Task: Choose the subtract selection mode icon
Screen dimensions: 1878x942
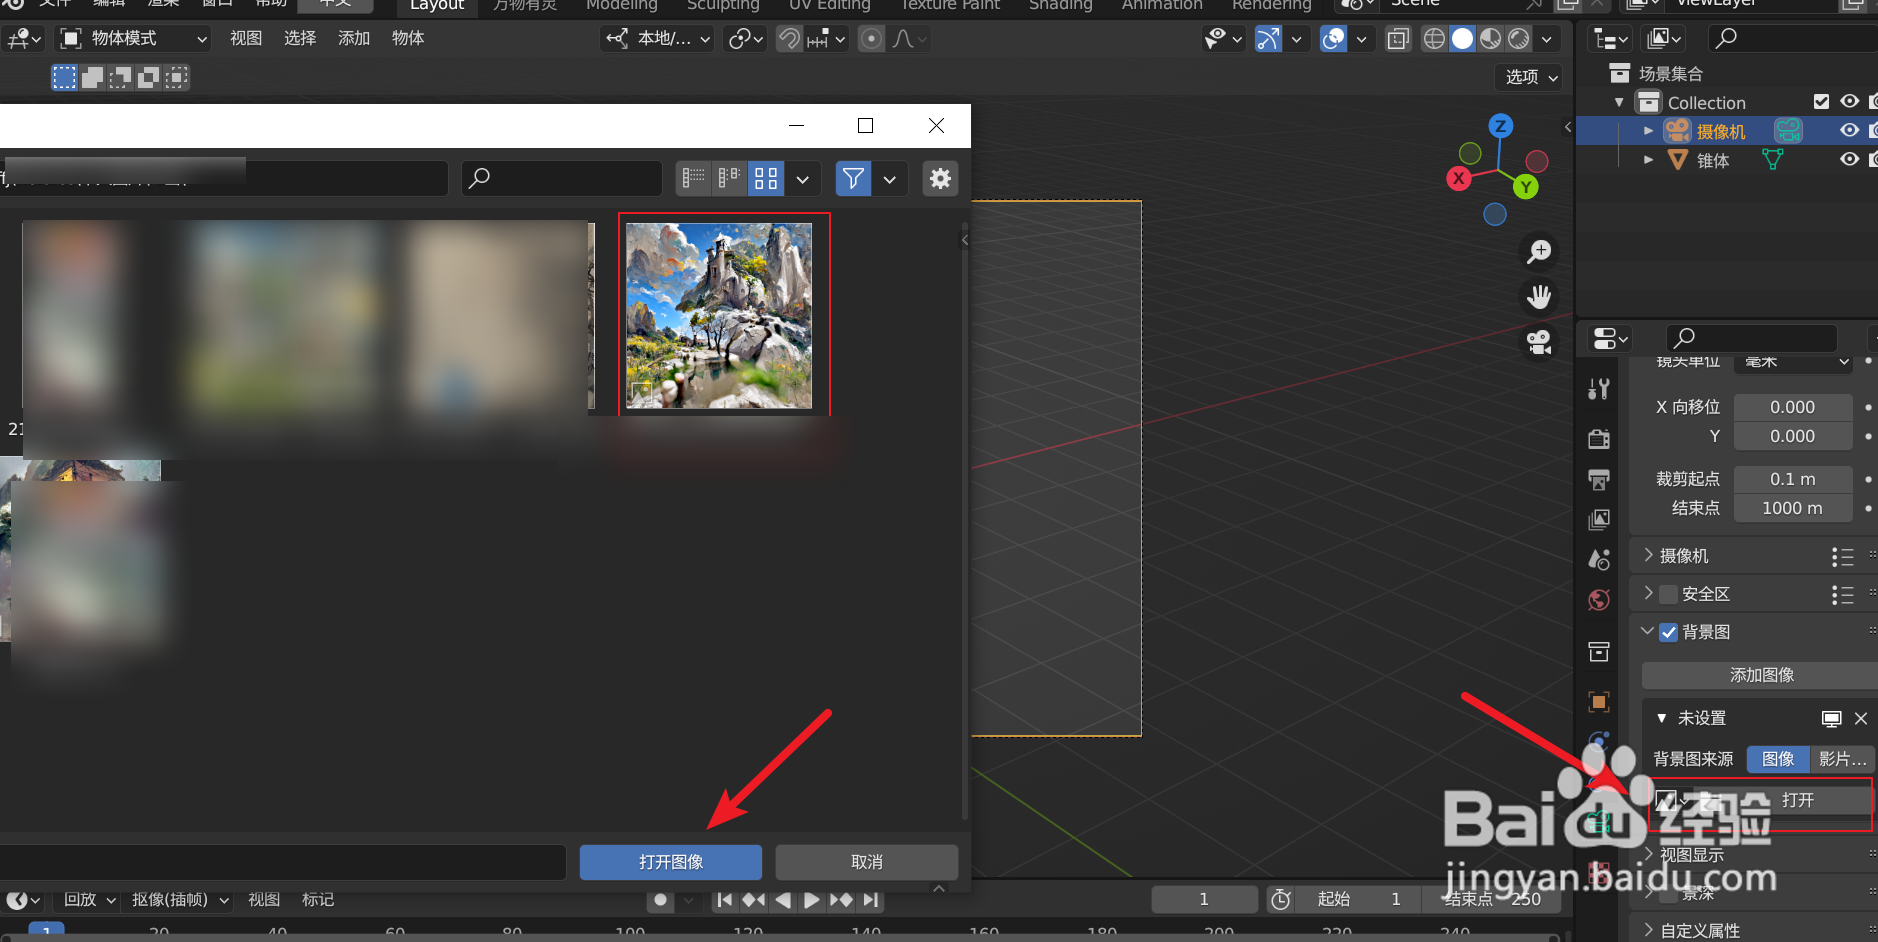Action: [x=120, y=77]
